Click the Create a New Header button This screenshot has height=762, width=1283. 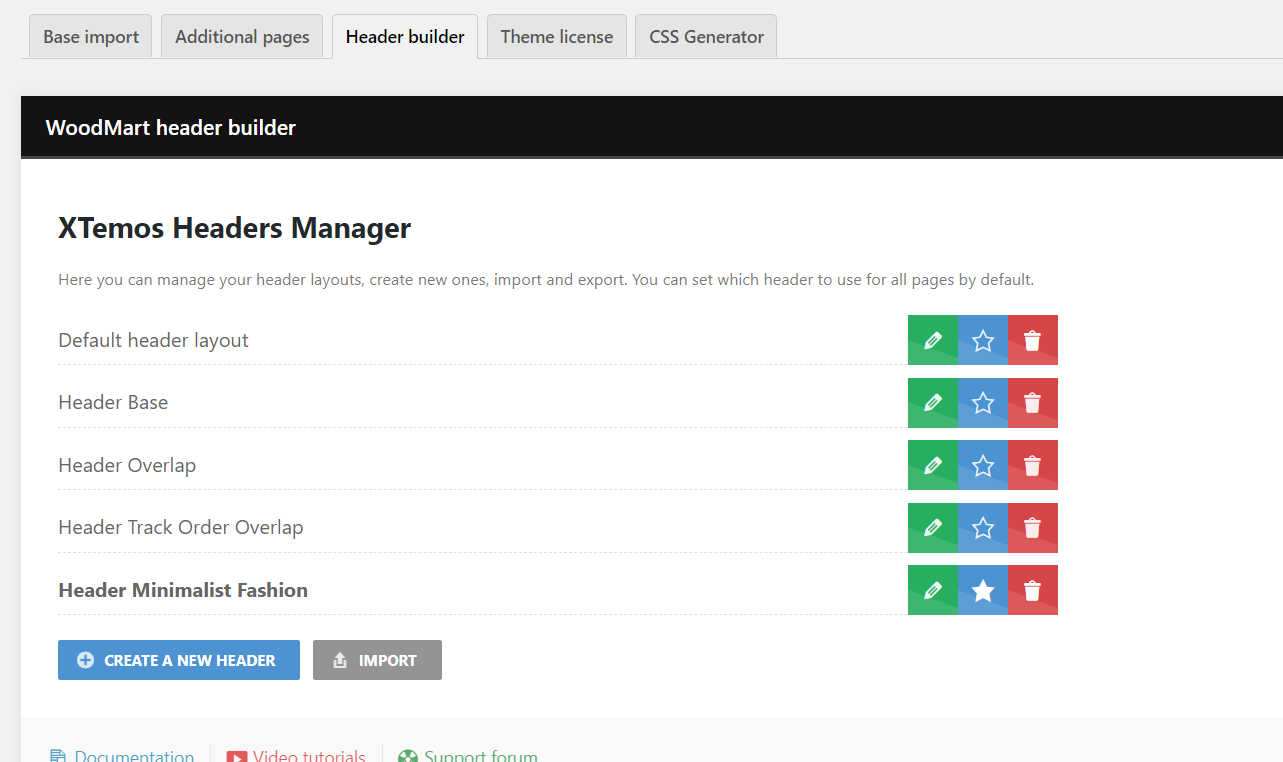[x=179, y=660]
